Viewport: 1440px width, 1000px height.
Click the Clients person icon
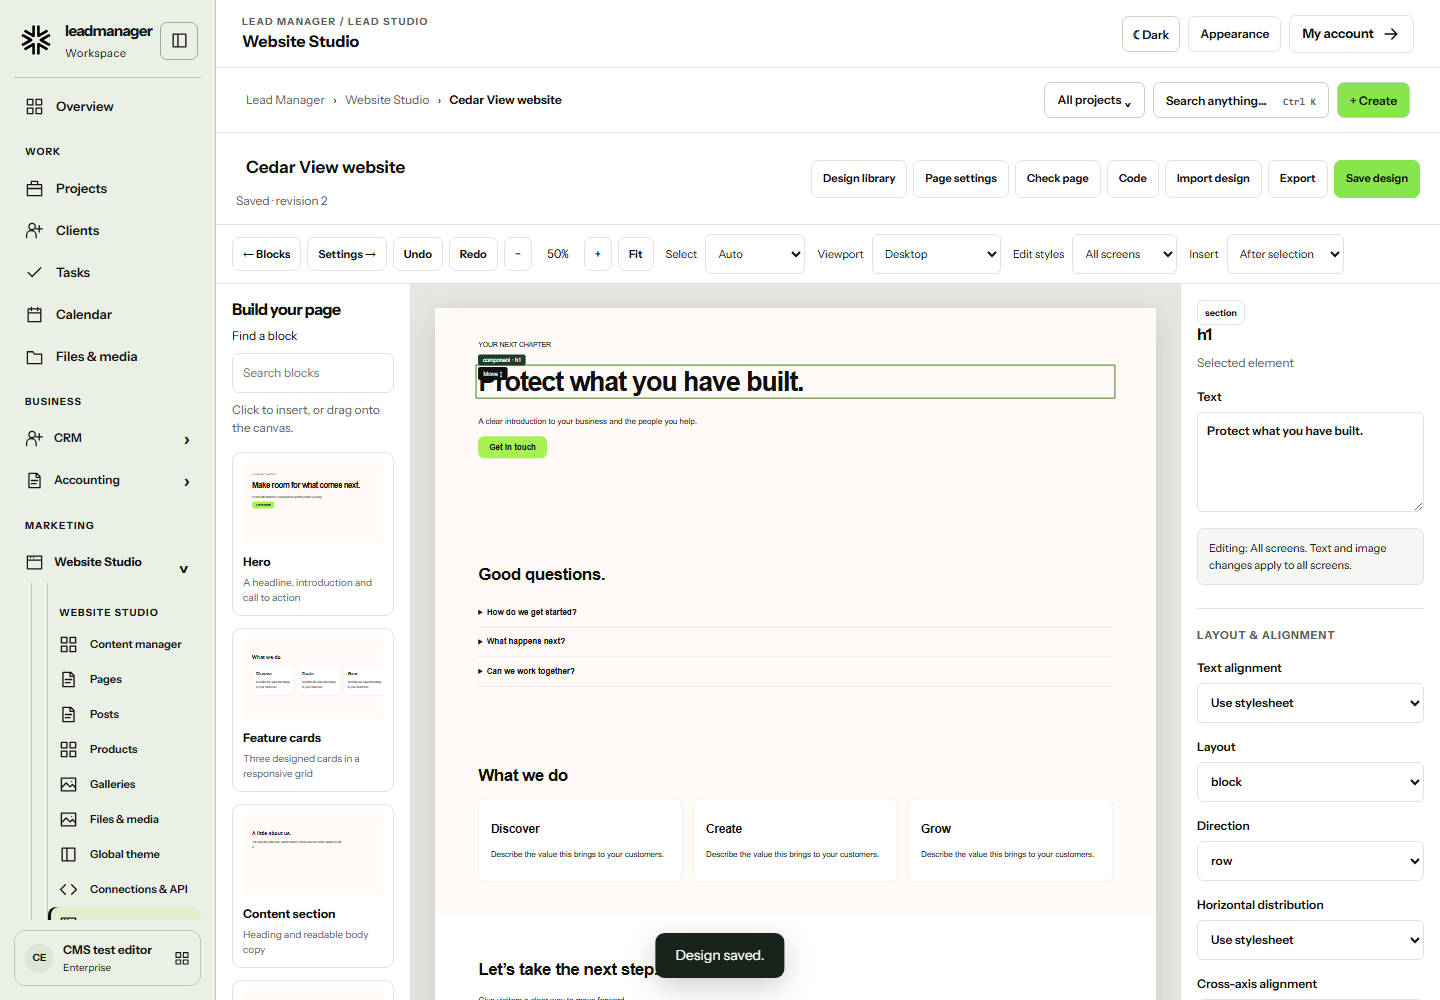(35, 231)
